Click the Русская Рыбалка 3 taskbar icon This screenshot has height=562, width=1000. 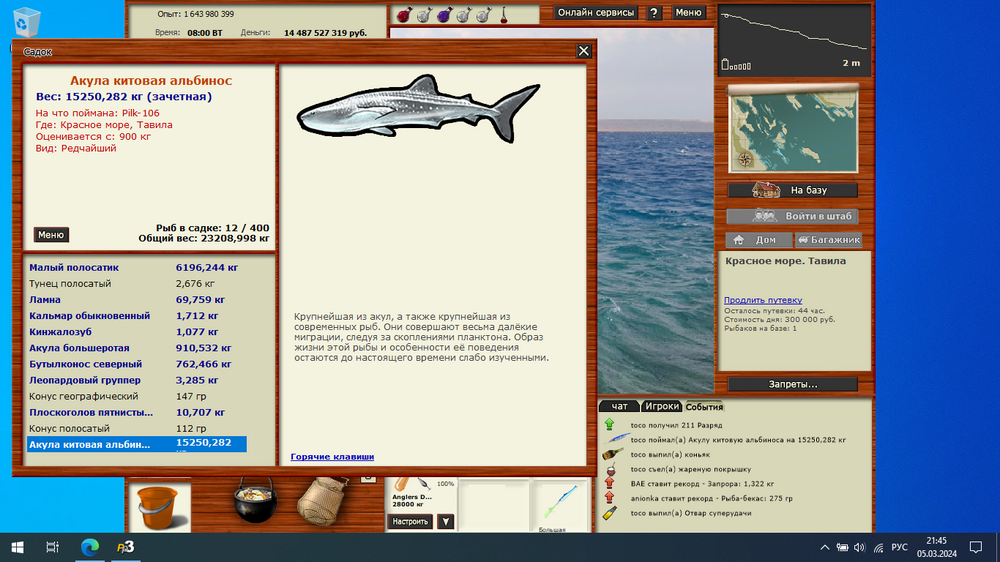[126, 547]
